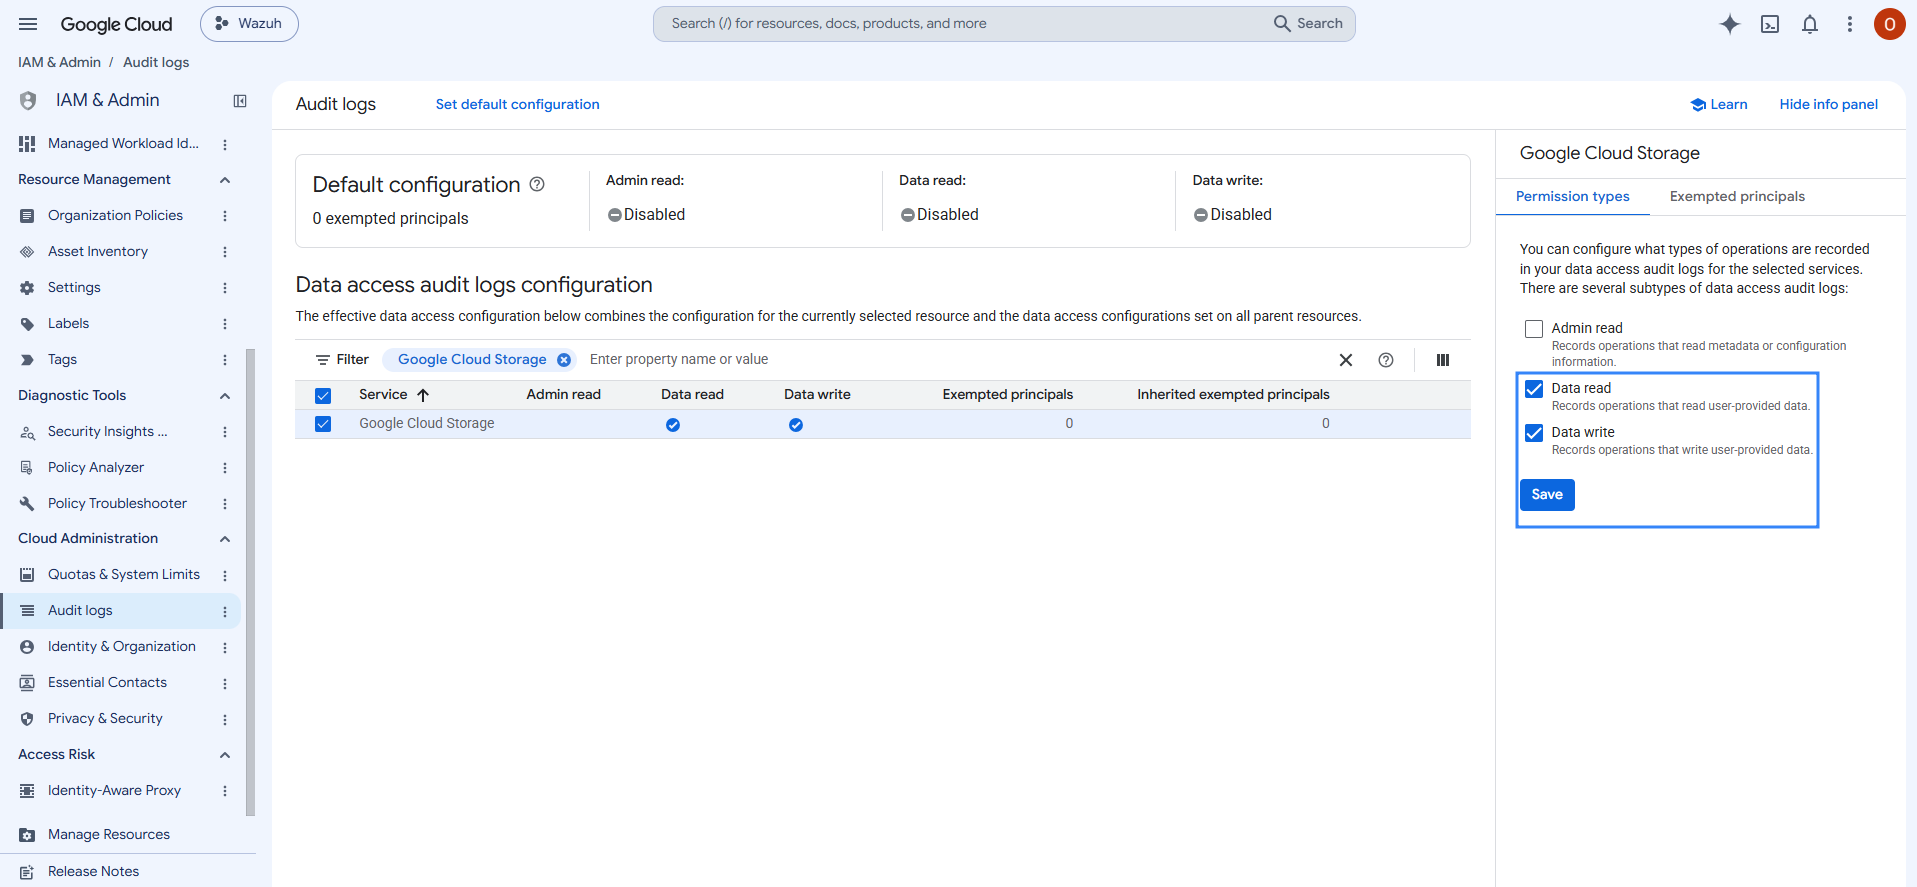Click Set default configuration link
1917x887 pixels.
518,105
